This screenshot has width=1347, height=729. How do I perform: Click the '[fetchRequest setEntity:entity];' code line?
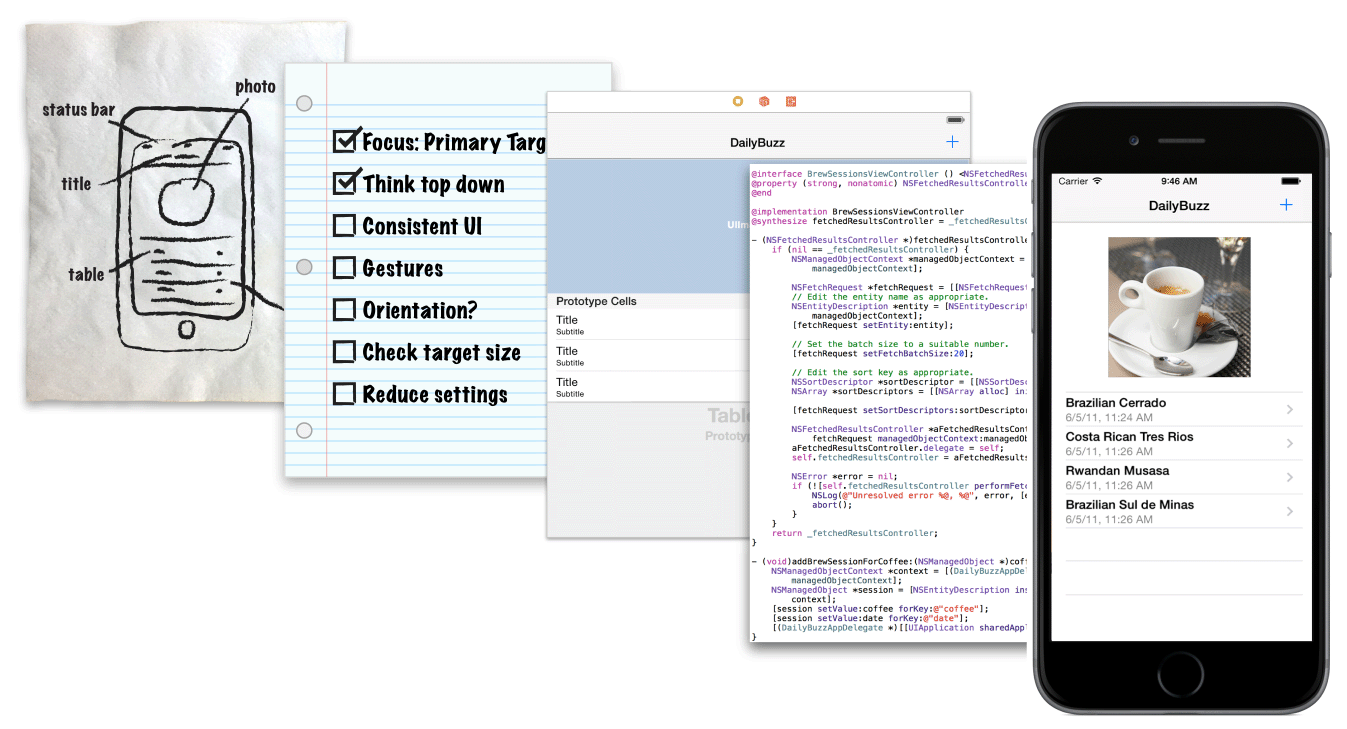pyautogui.click(x=872, y=325)
